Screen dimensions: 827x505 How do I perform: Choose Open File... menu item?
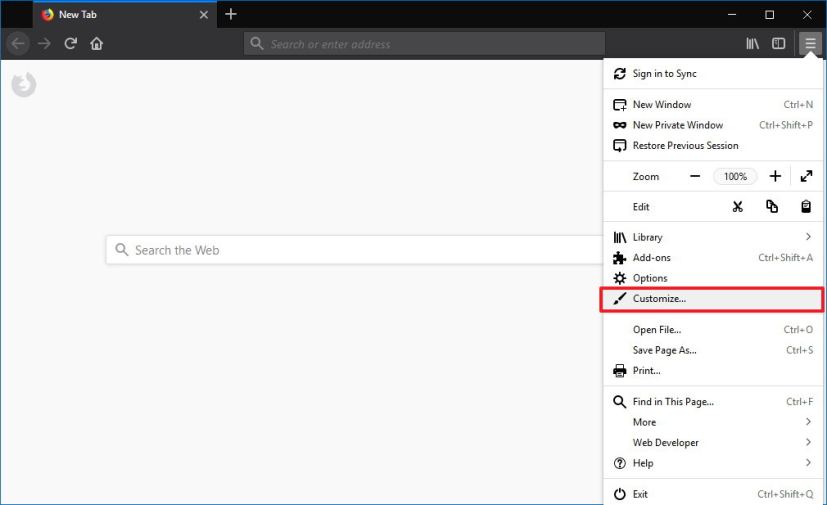[713, 330]
